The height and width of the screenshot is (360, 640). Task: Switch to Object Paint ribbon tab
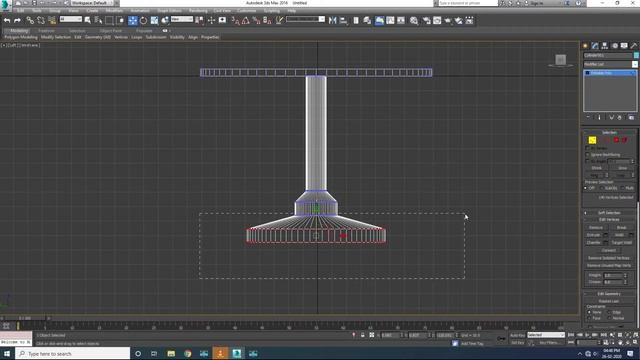111,31
